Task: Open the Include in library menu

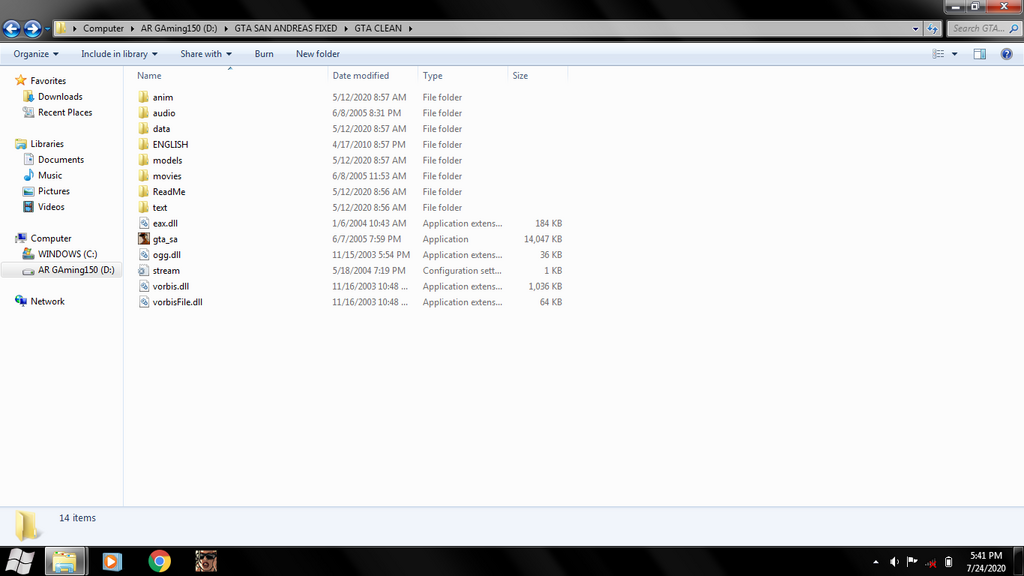Action: 119,54
